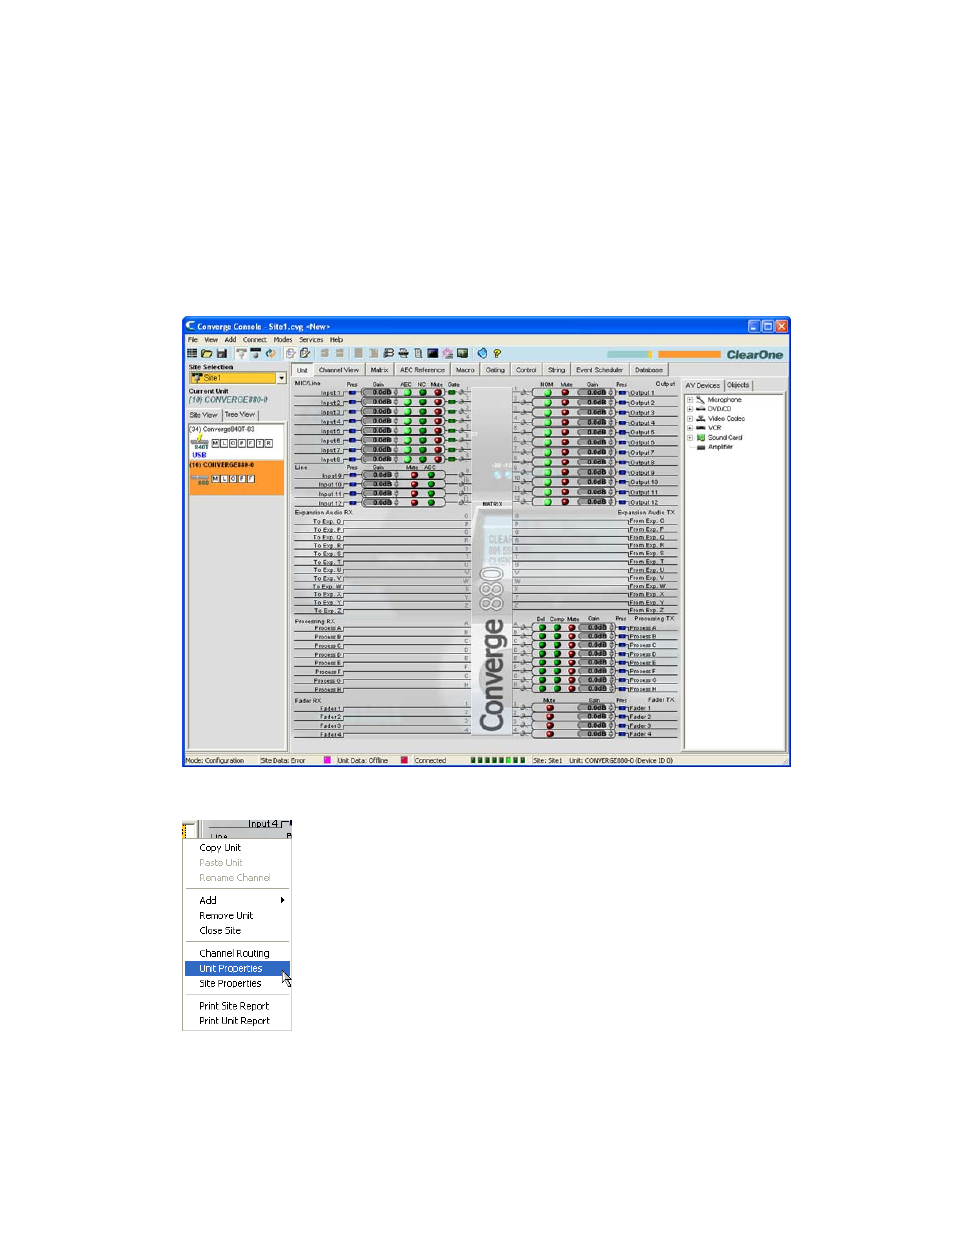Click the Save disk toolbar icon
Screen dimensions: 954x1235
pyautogui.click(x=222, y=353)
